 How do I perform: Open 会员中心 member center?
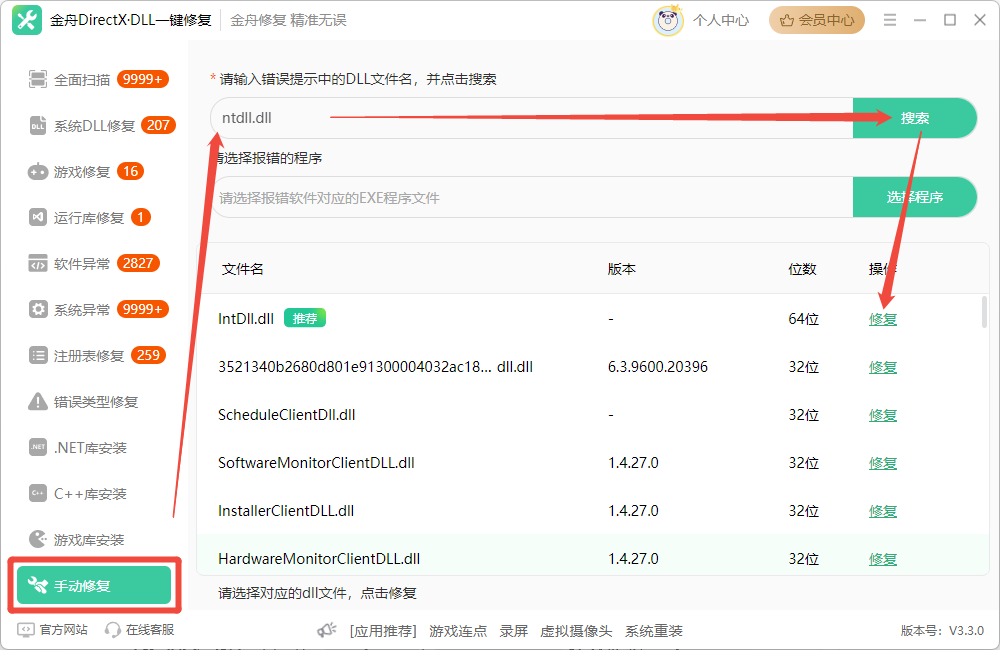(817, 19)
